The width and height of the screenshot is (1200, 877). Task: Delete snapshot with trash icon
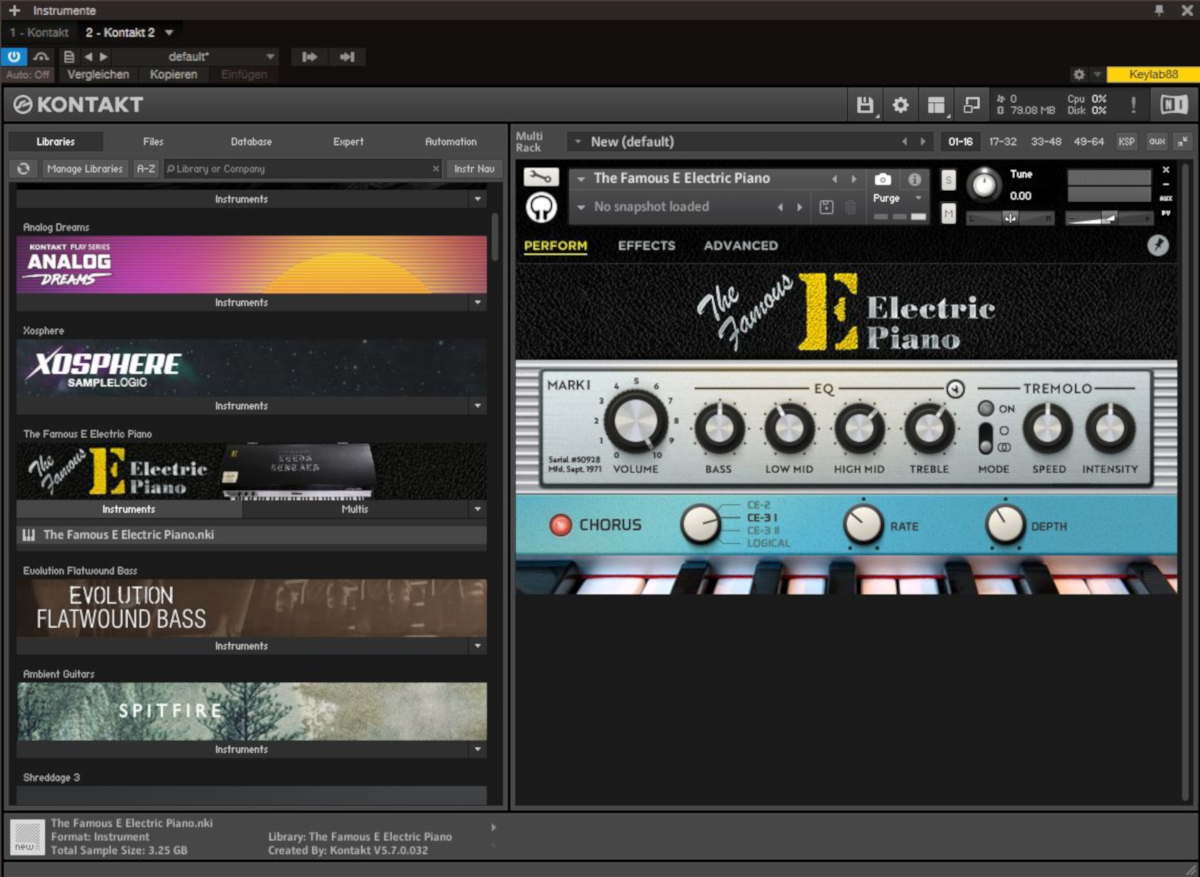coord(850,207)
